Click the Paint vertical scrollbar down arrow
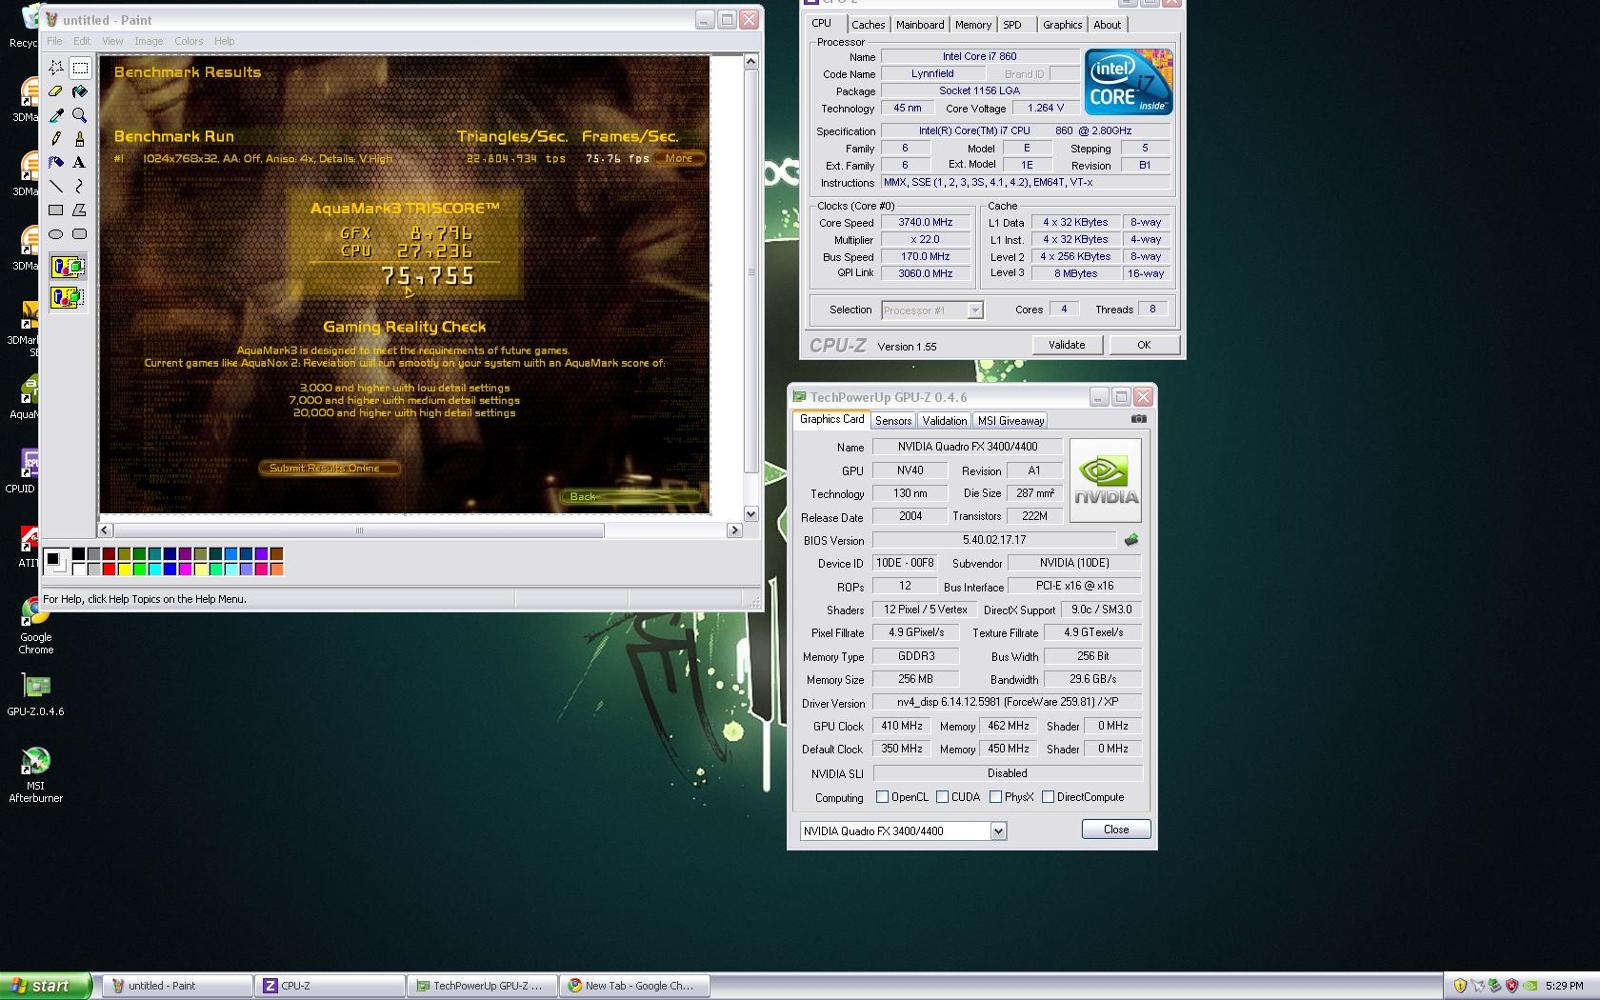This screenshot has height=1000, width=1600. [x=751, y=513]
